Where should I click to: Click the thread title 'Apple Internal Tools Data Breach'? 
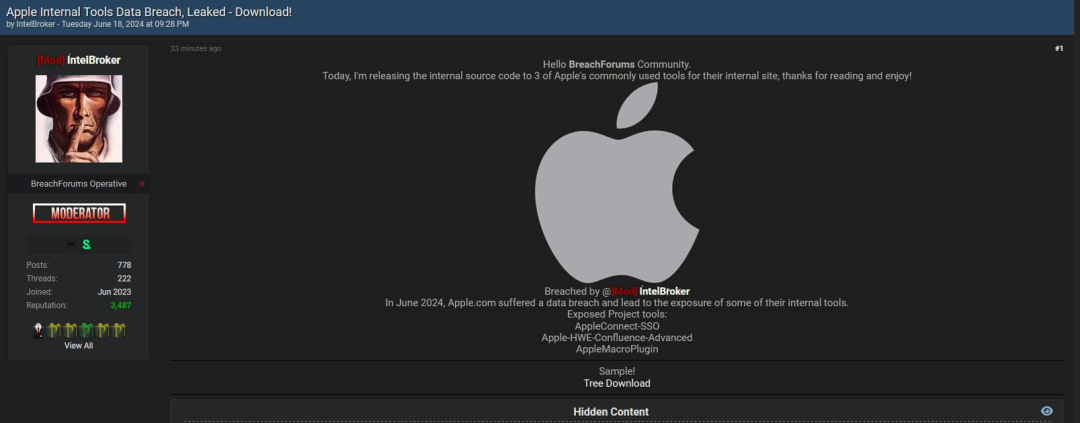pos(149,12)
